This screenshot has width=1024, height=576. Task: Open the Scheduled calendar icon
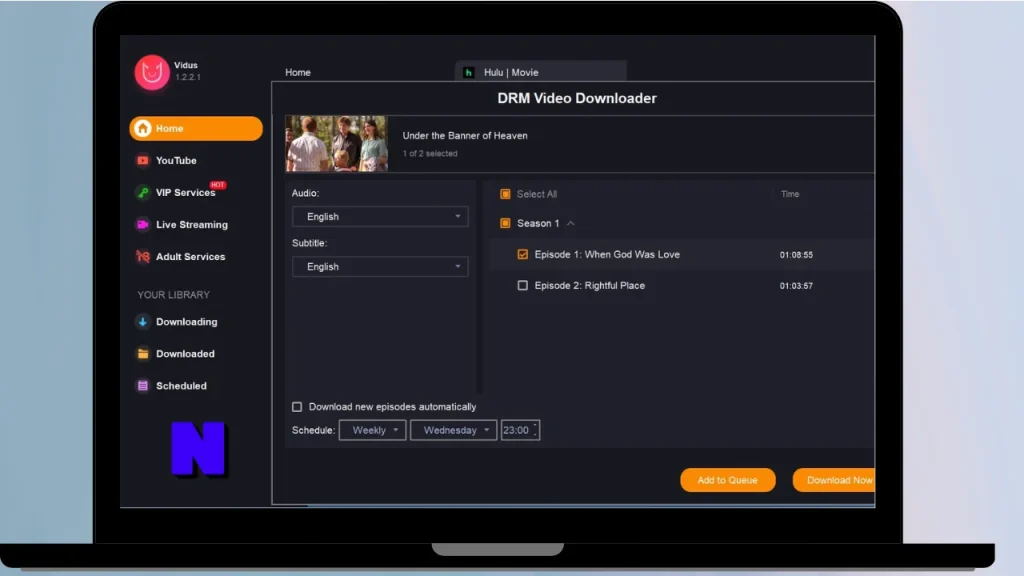click(142, 386)
